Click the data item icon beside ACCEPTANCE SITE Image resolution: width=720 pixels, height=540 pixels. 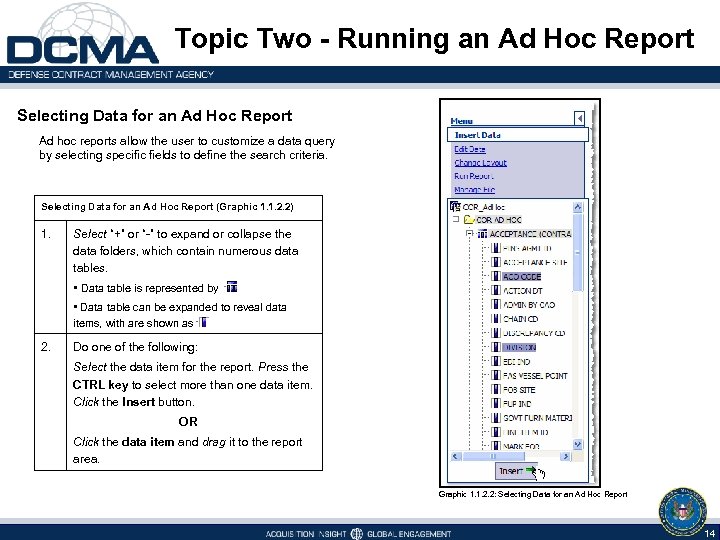[496, 262]
